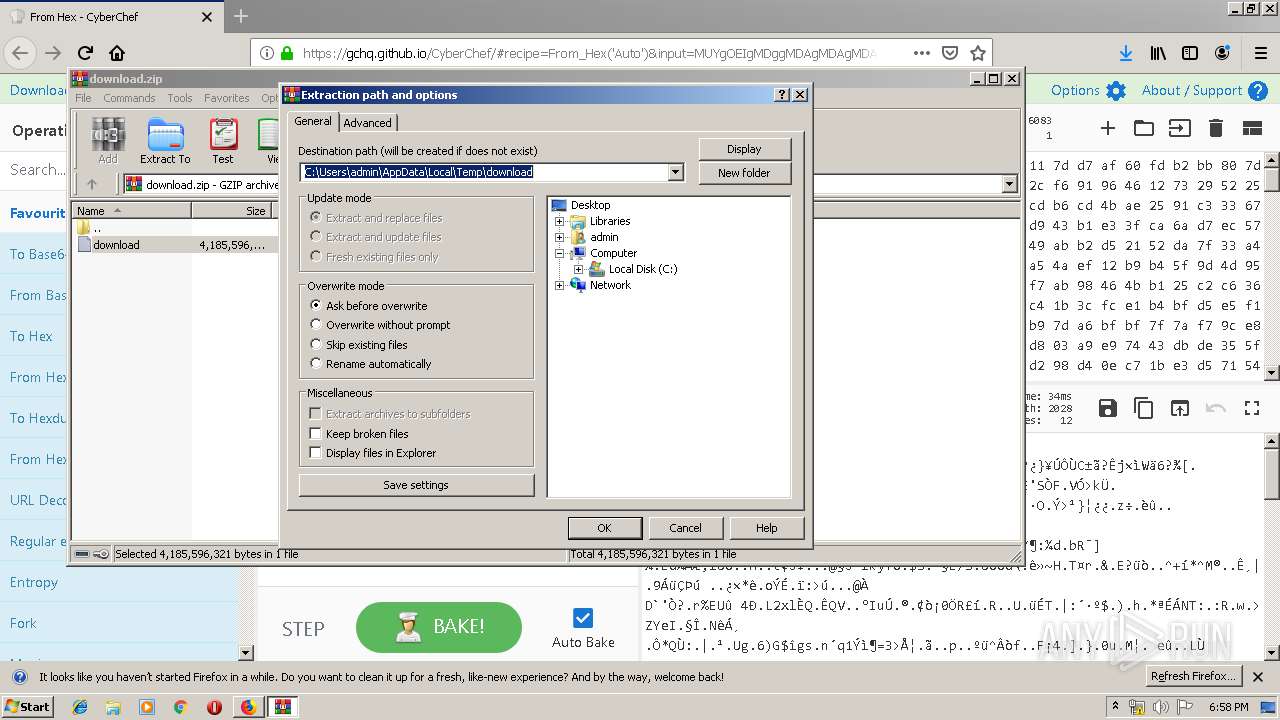The height and width of the screenshot is (720, 1280).
Task: Choose To Hex operation in CyberChef
Action: (31, 336)
